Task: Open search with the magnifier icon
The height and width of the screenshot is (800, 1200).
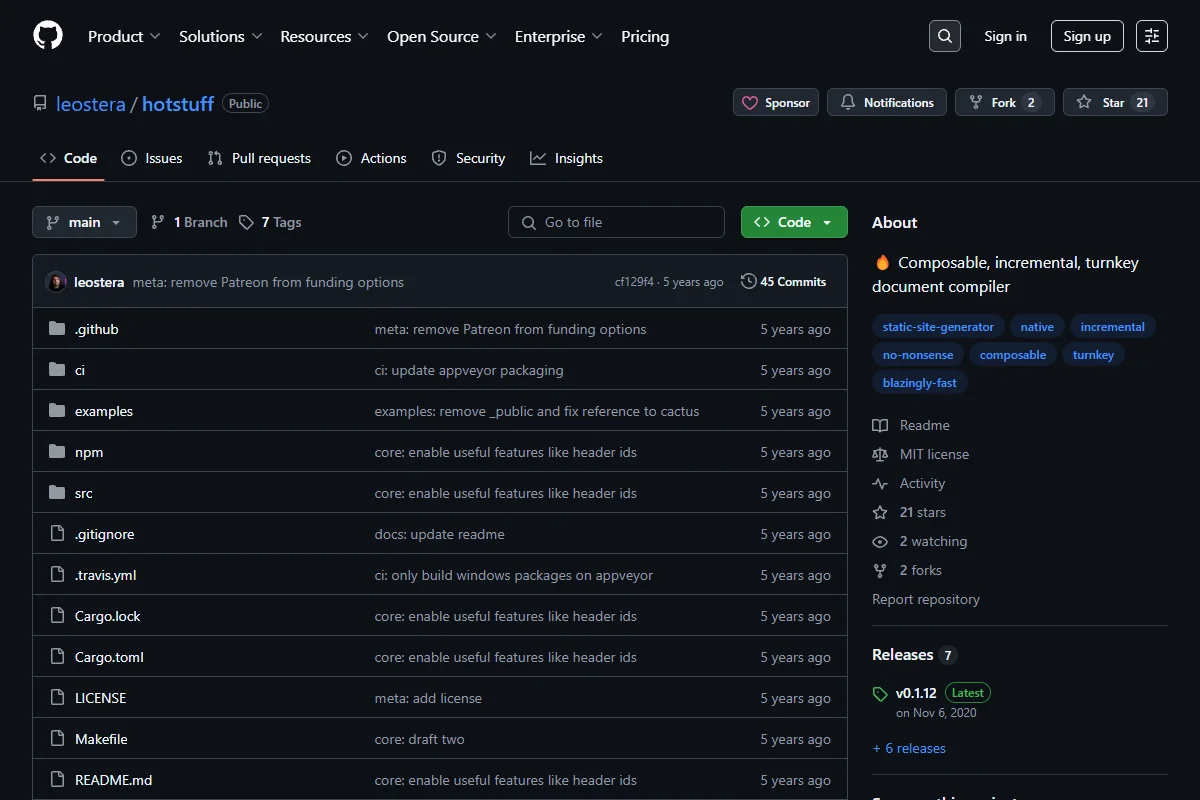Action: click(945, 36)
